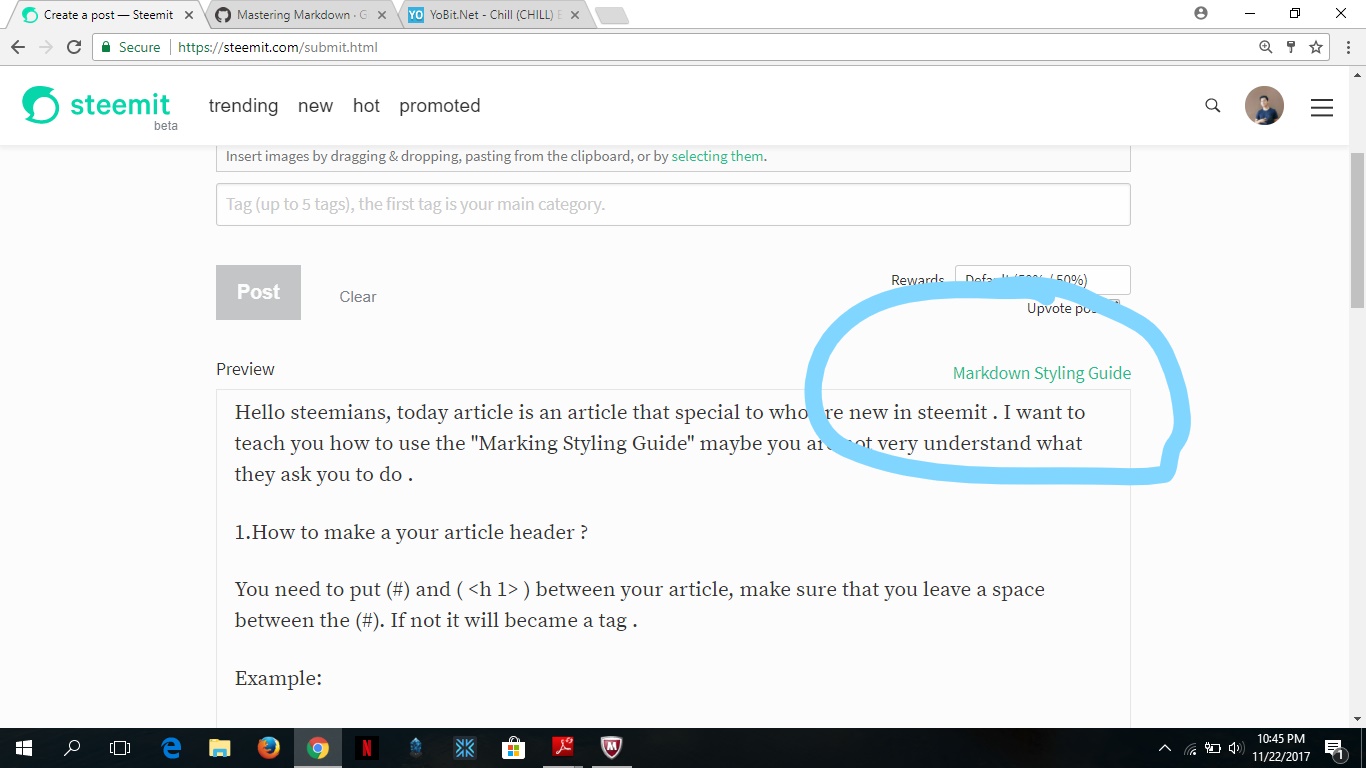The height and width of the screenshot is (768, 1366).
Task: Click '1.How to make a your article header ?'
Action: [x=411, y=532]
